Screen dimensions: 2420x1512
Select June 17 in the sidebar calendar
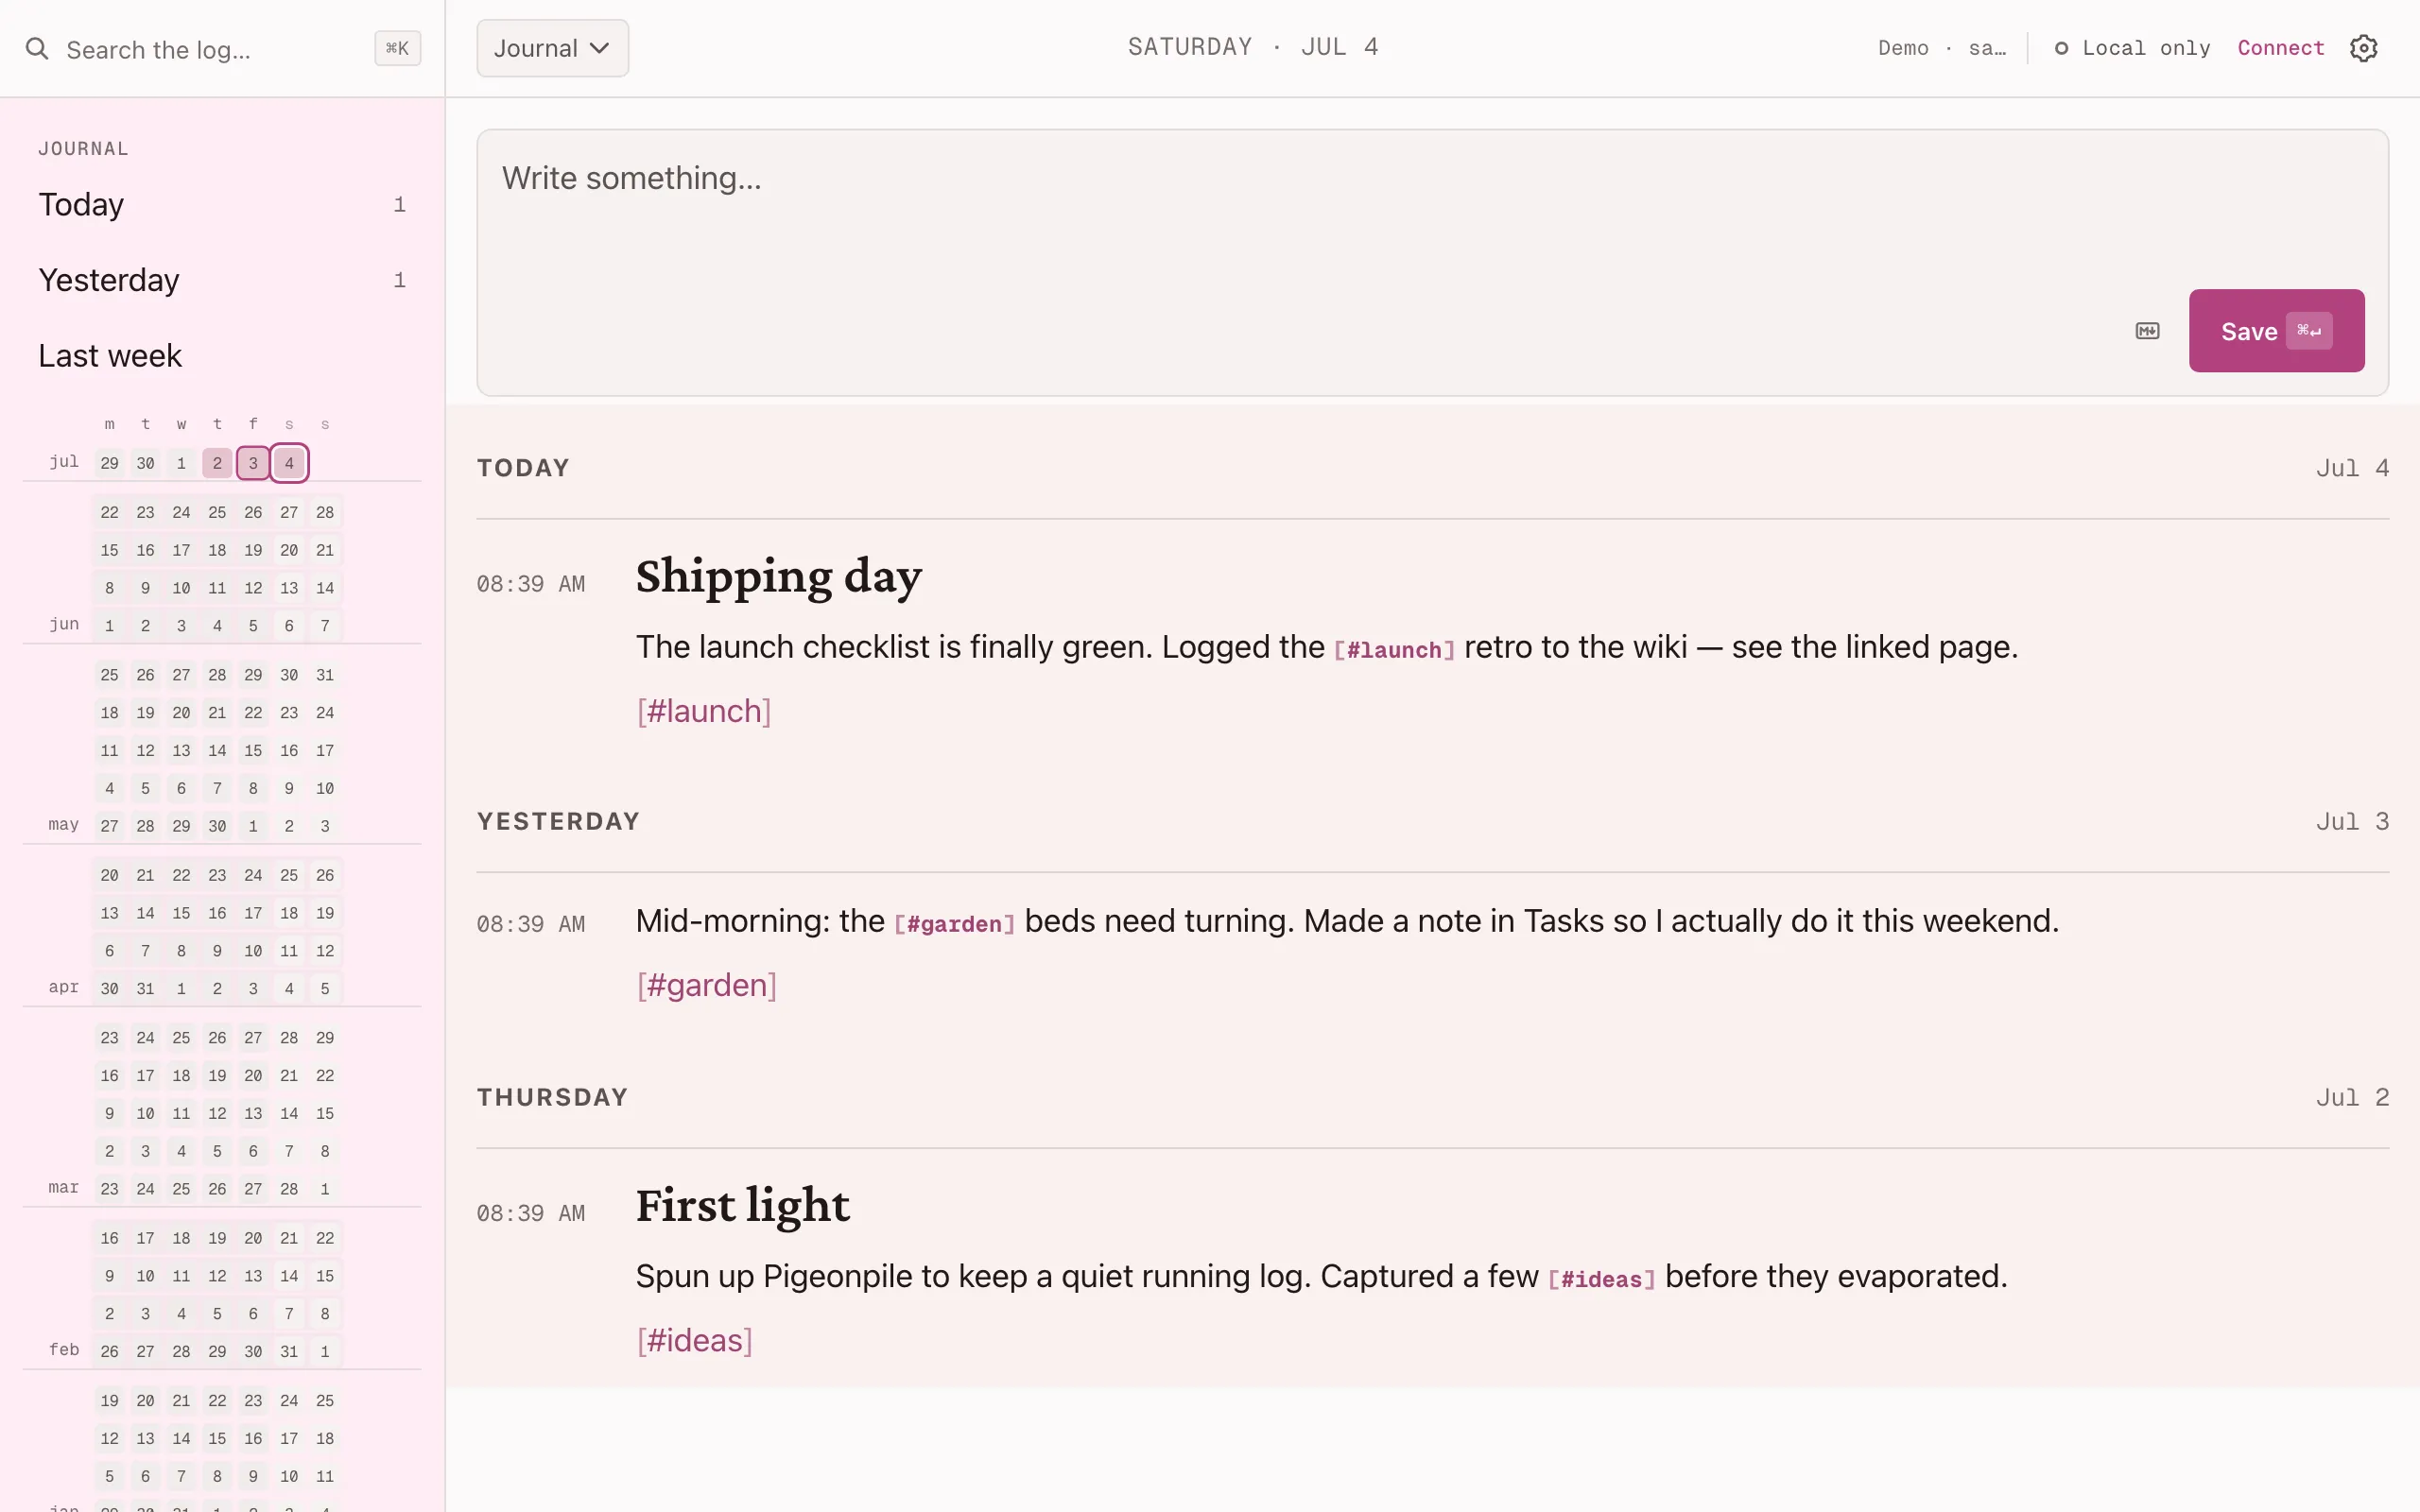pyautogui.click(x=181, y=550)
